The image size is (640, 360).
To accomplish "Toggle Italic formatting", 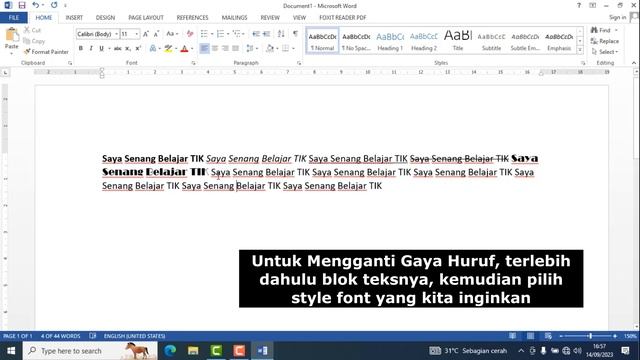I will point(91,48).
